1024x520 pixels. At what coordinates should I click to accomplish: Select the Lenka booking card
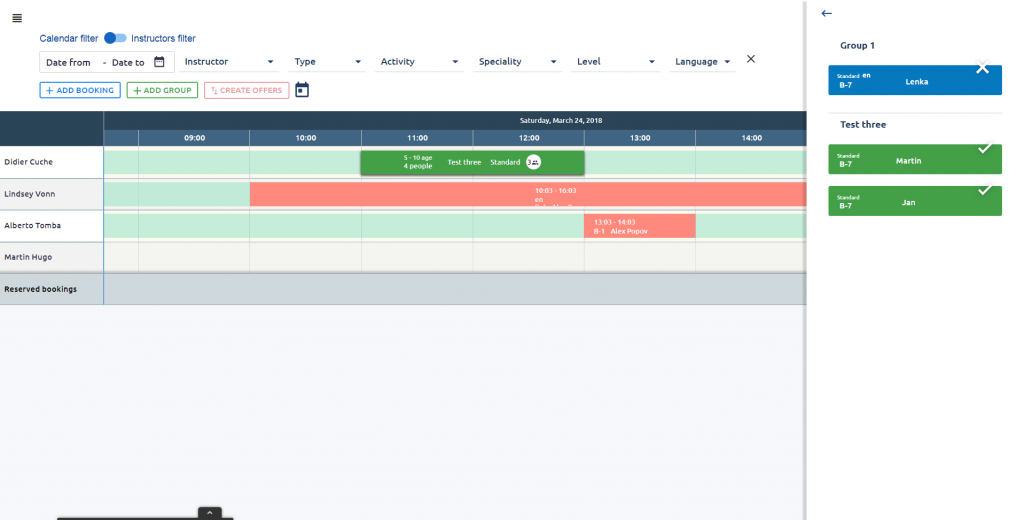pyautogui.click(x=915, y=80)
